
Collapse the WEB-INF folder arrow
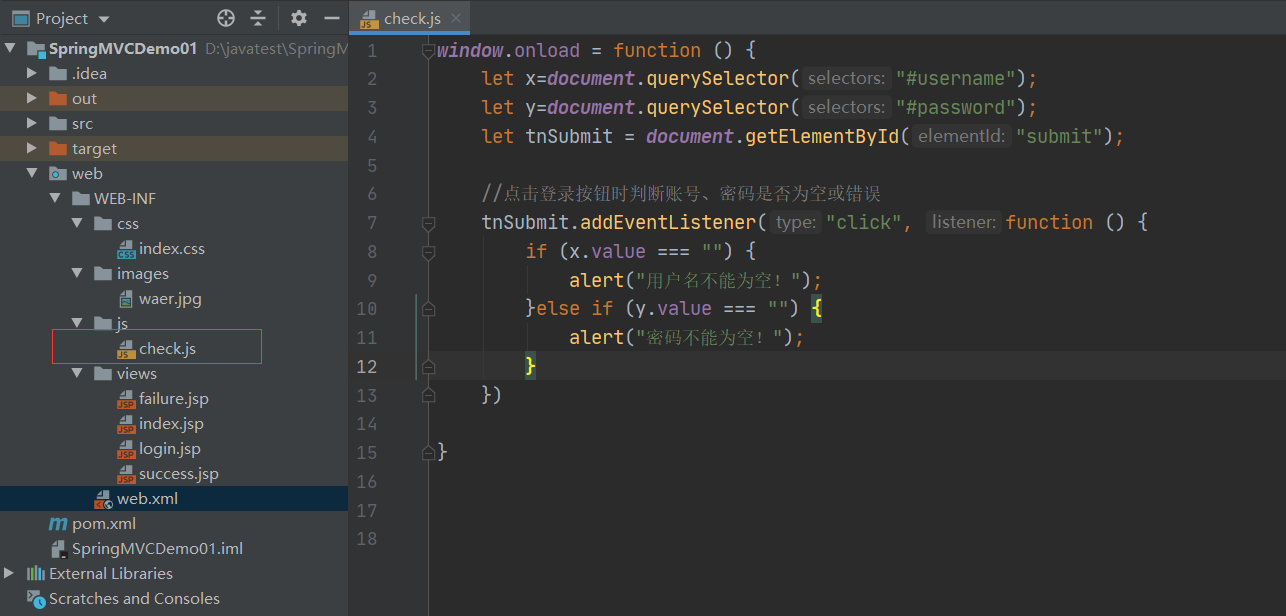click(x=55, y=198)
